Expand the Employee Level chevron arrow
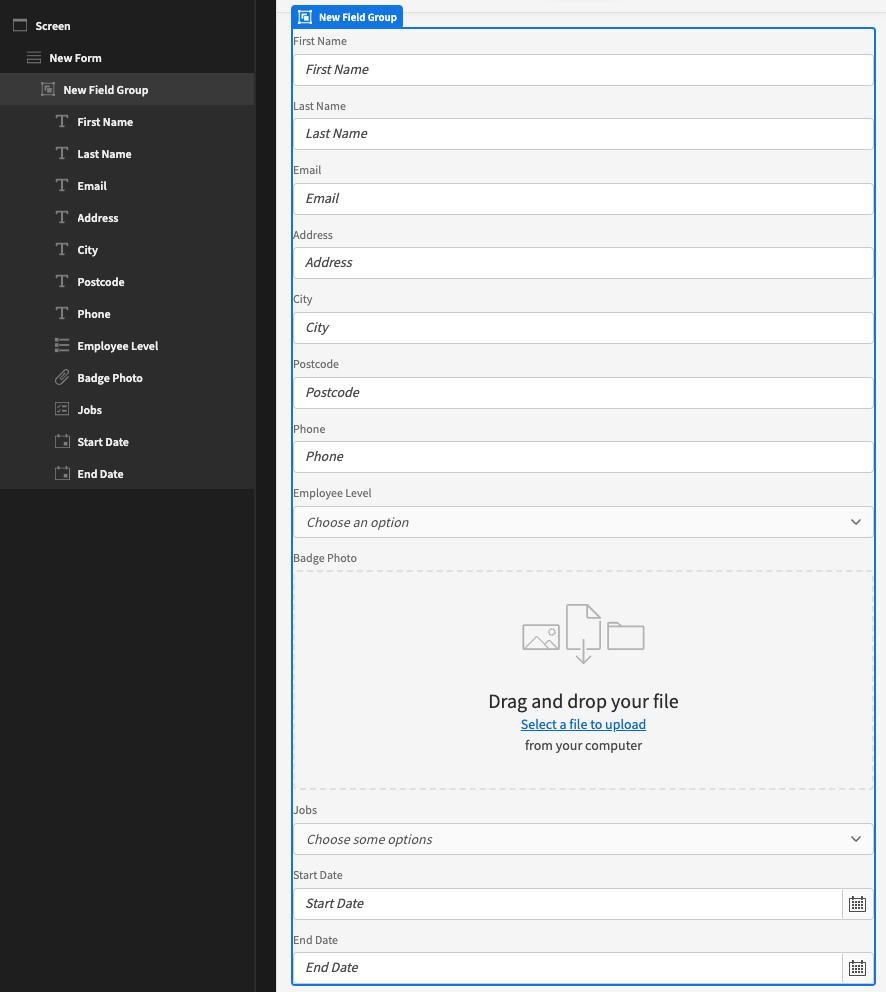 point(856,522)
